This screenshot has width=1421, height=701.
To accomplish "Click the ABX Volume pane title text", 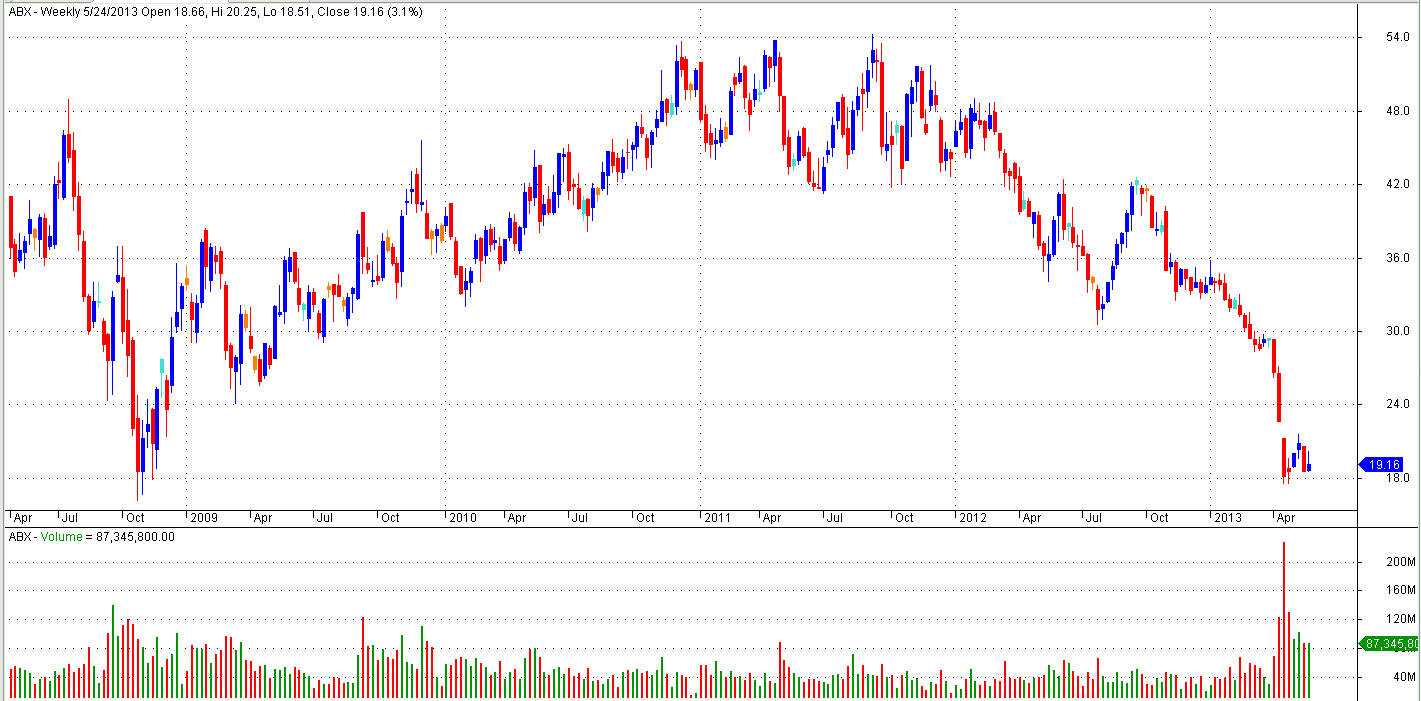I will point(91,537).
